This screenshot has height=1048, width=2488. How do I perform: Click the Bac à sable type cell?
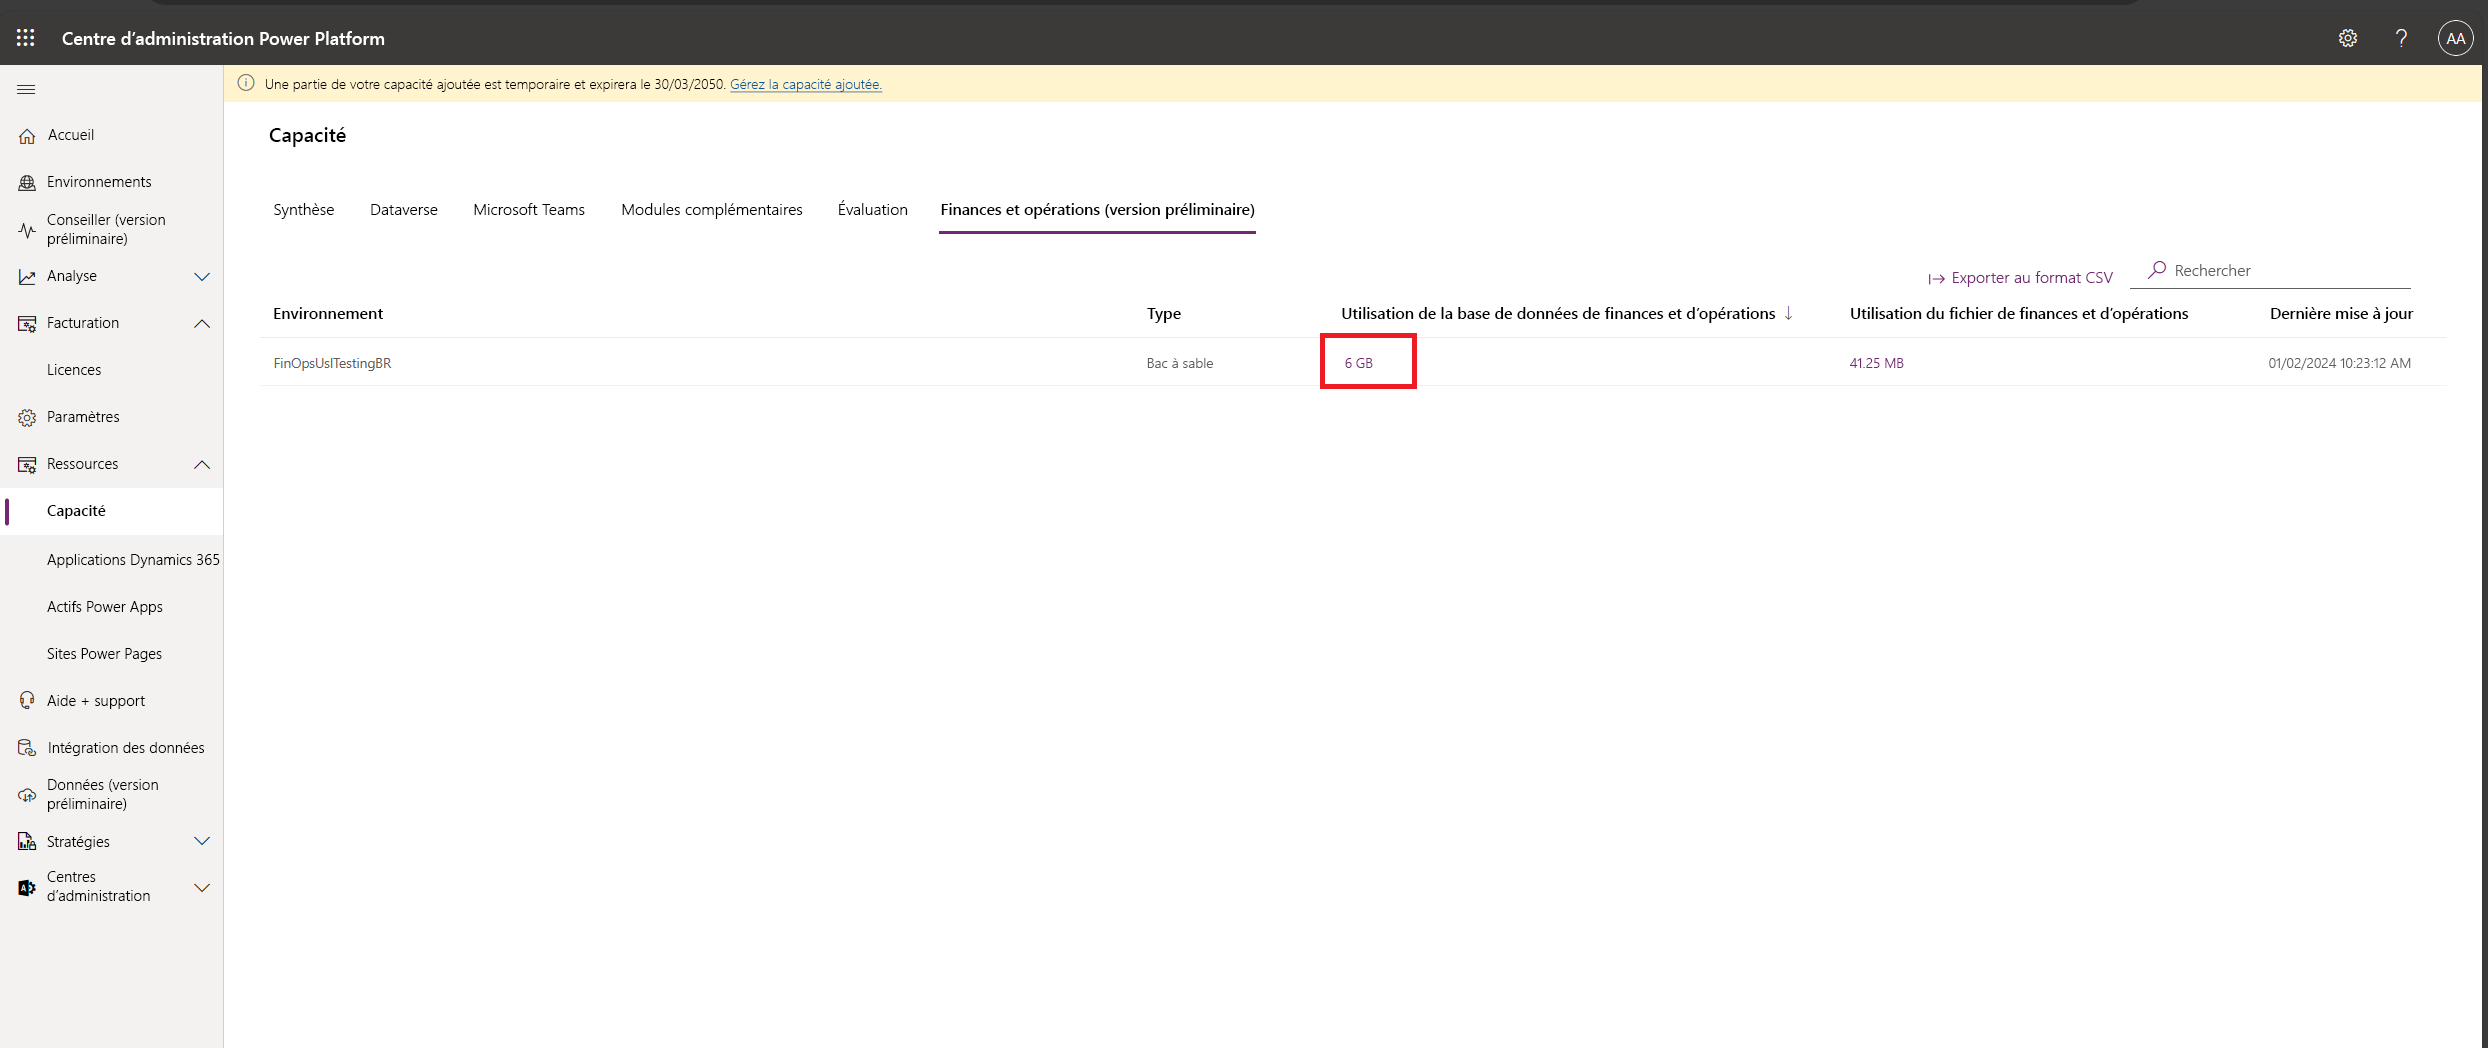1180,363
